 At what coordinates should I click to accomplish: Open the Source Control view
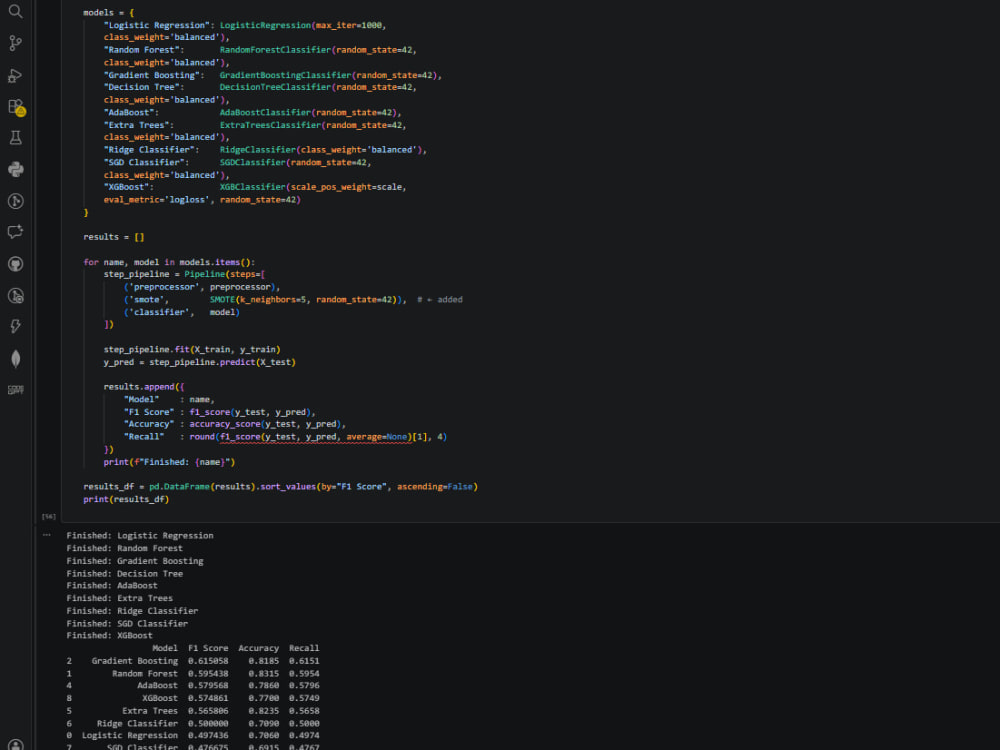coord(15,43)
